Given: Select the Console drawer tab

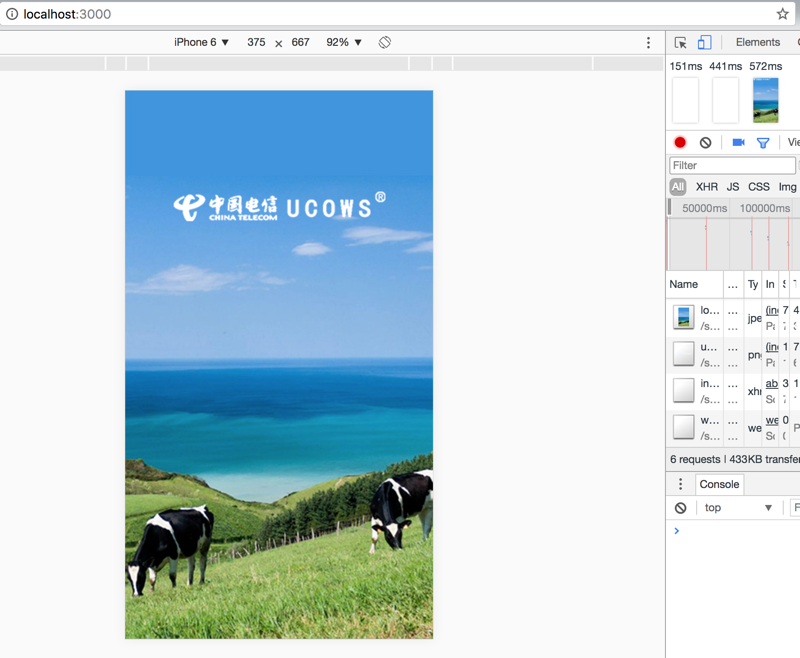Looking at the screenshot, I should [719, 484].
